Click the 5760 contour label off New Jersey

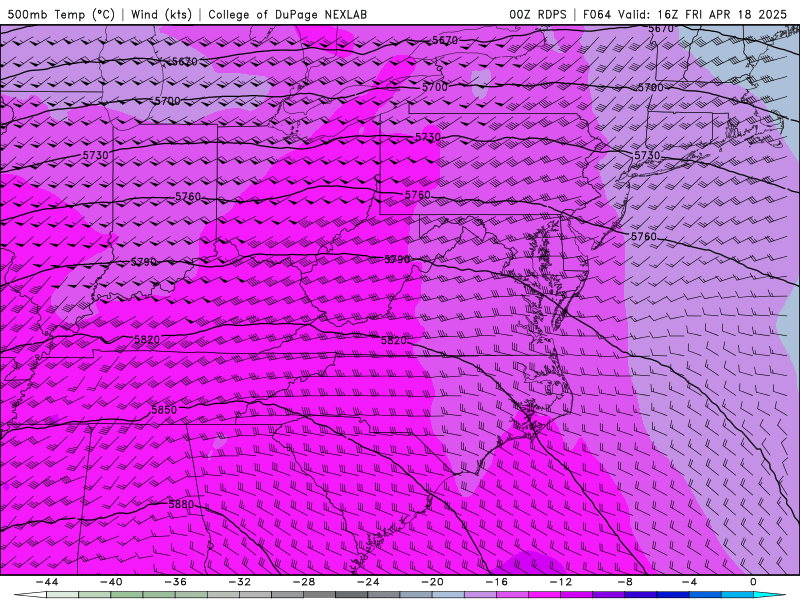pyautogui.click(x=644, y=236)
